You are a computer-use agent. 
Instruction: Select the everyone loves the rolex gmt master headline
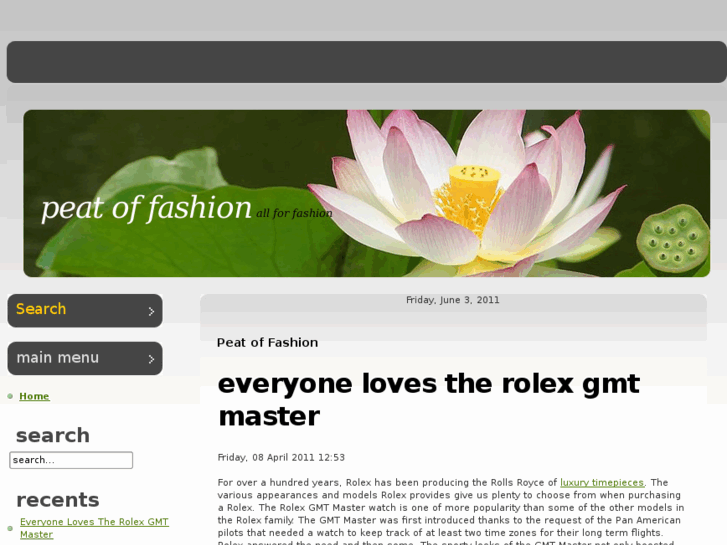tap(428, 400)
